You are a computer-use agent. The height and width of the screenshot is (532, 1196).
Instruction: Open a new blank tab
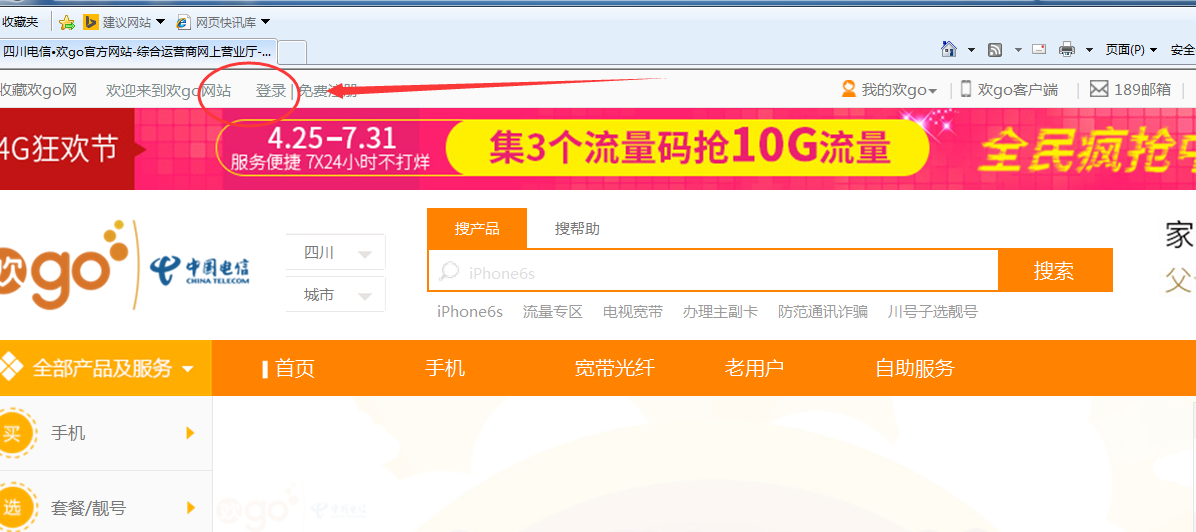[292, 52]
